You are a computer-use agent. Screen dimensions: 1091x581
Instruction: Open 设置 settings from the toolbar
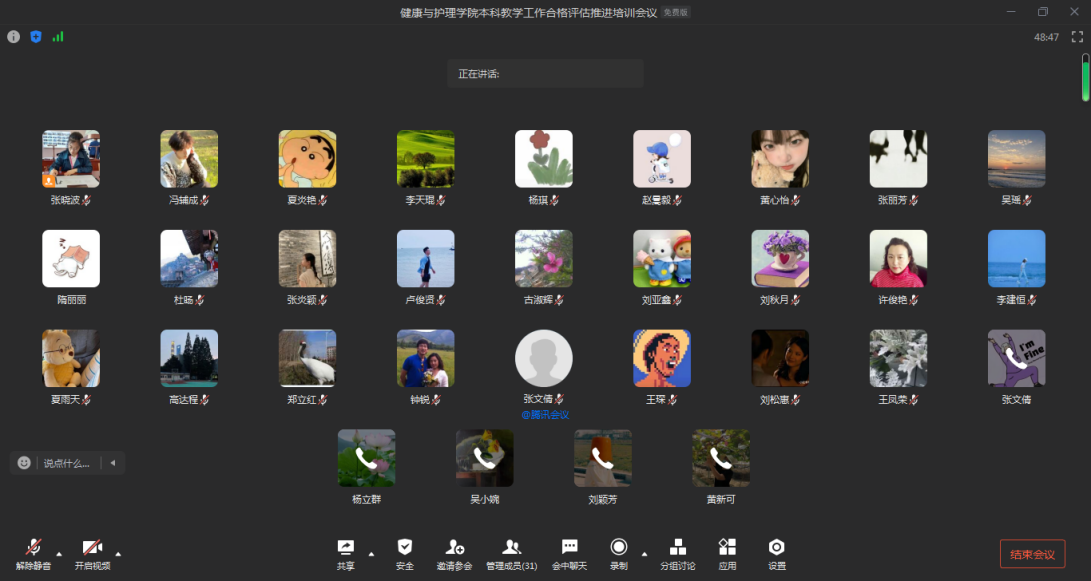(776, 553)
